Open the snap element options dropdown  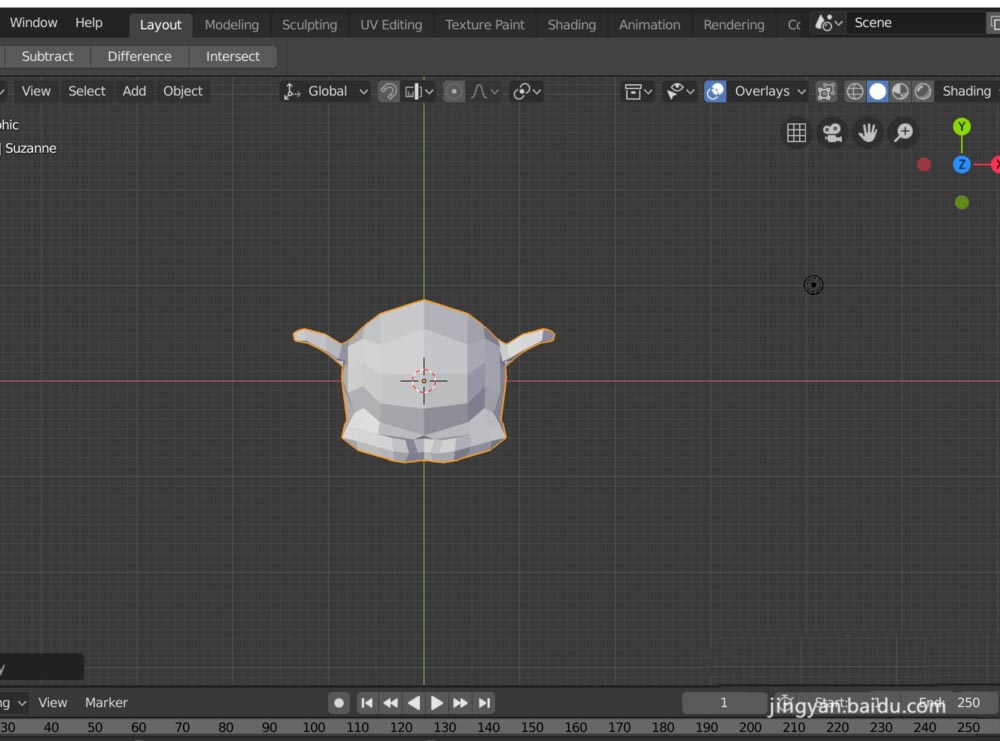pyautogui.click(x=419, y=91)
